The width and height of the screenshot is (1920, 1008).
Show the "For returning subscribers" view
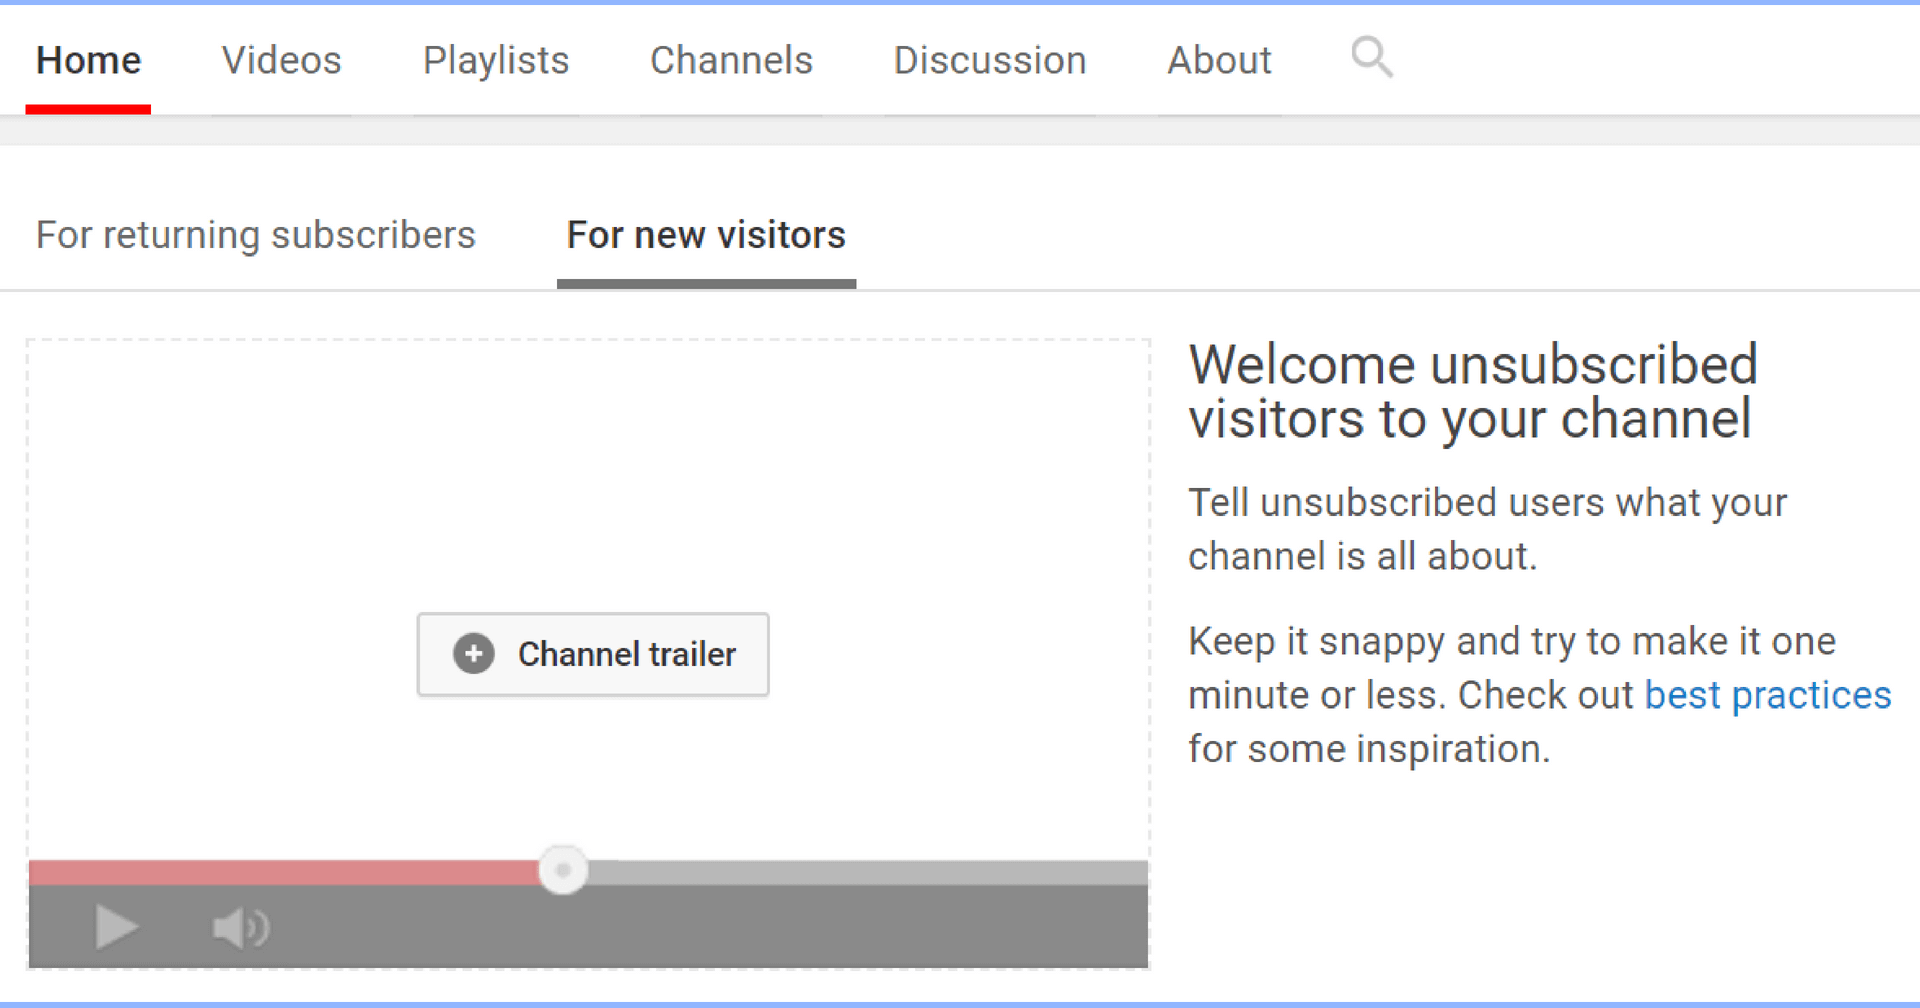click(x=255, y=235)
